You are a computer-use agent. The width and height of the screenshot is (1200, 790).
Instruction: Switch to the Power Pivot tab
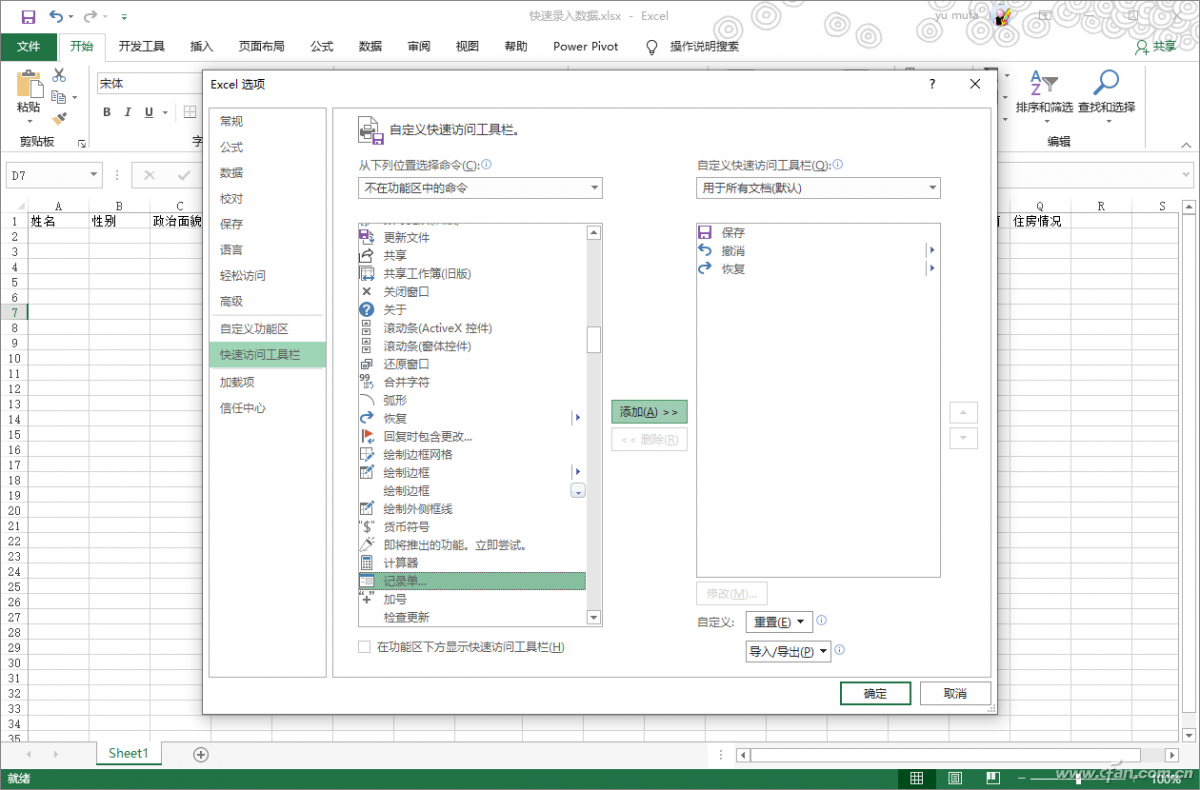coord(586,46)
